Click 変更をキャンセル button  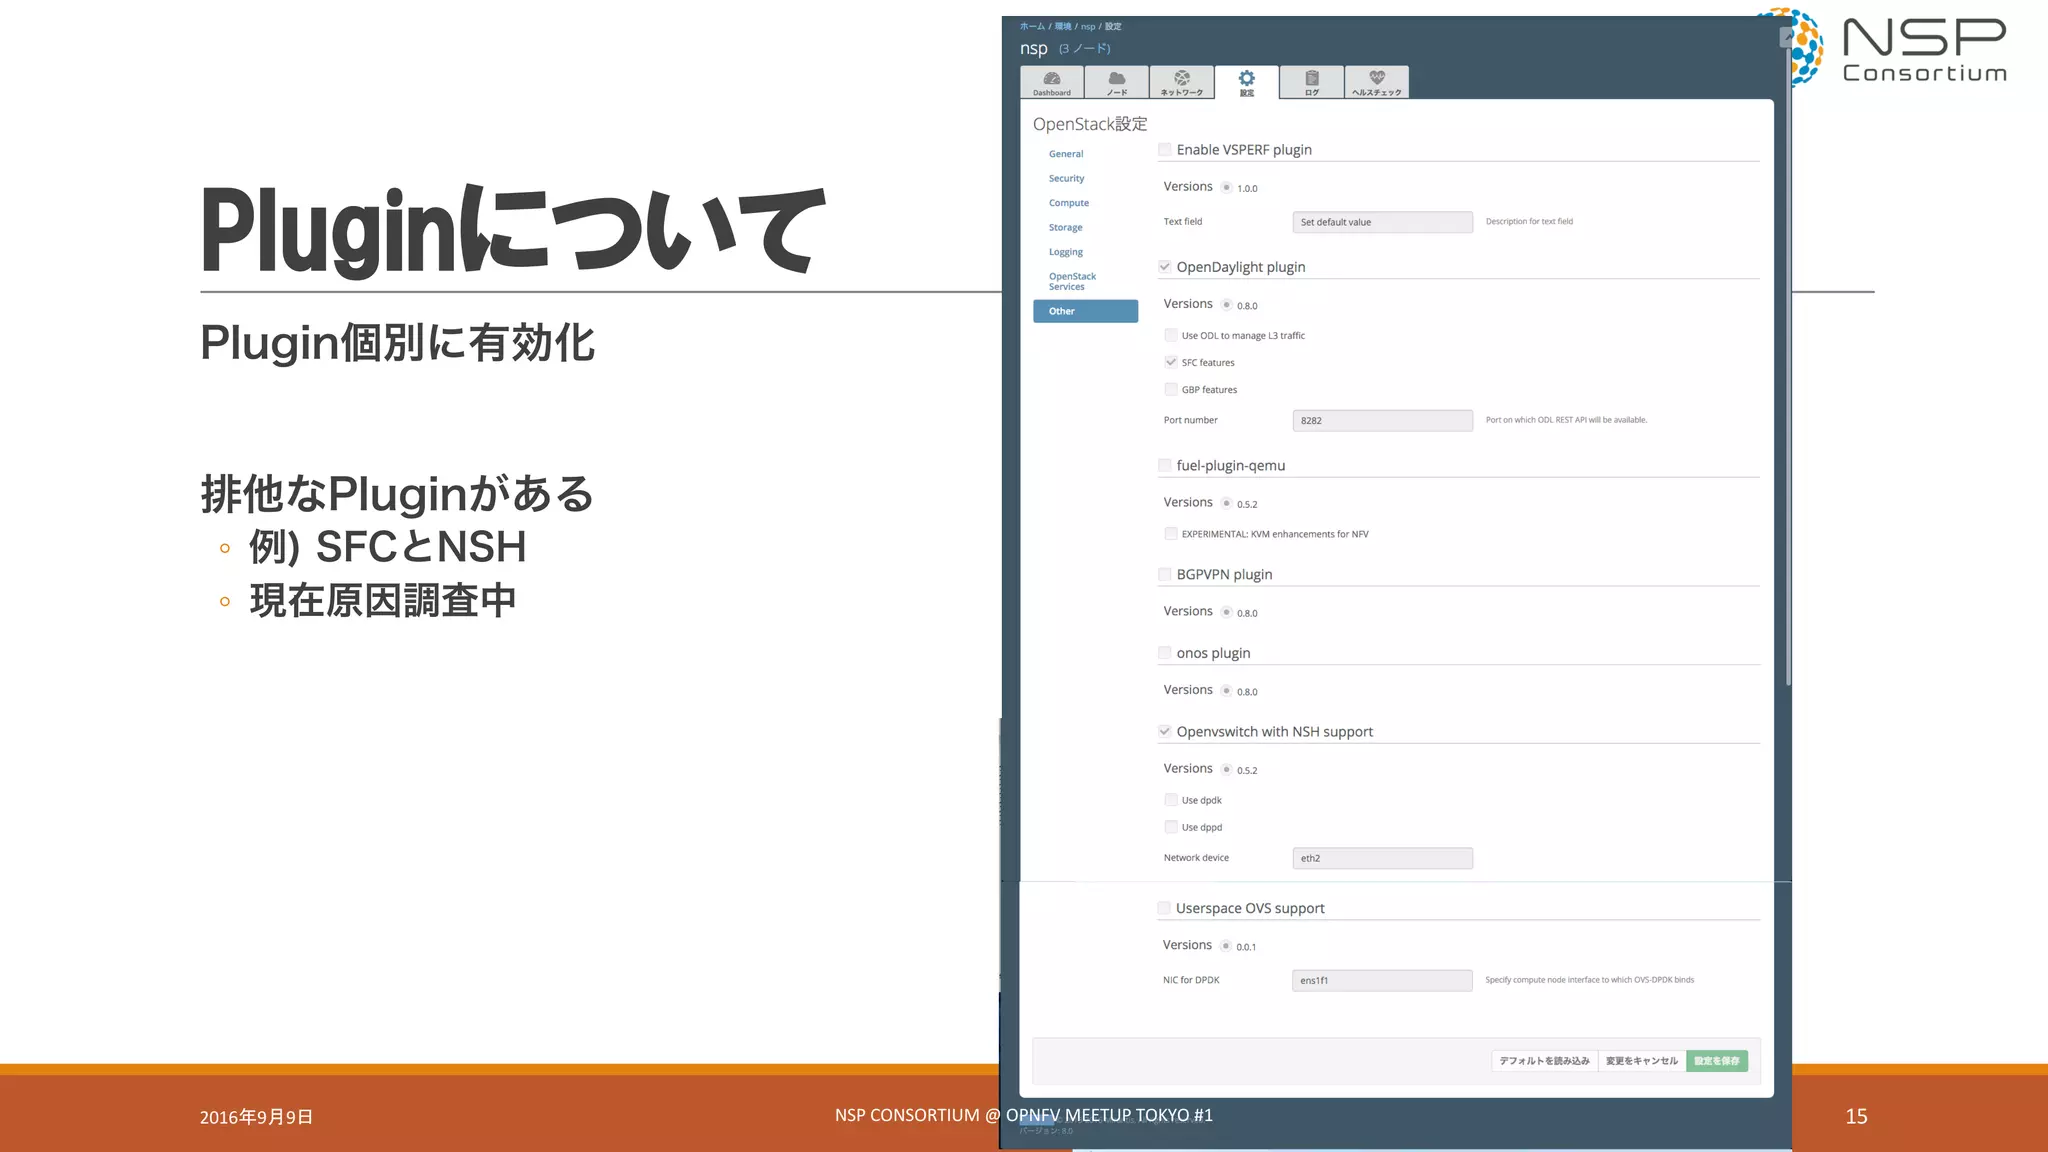click(x=1642, y=1061)
